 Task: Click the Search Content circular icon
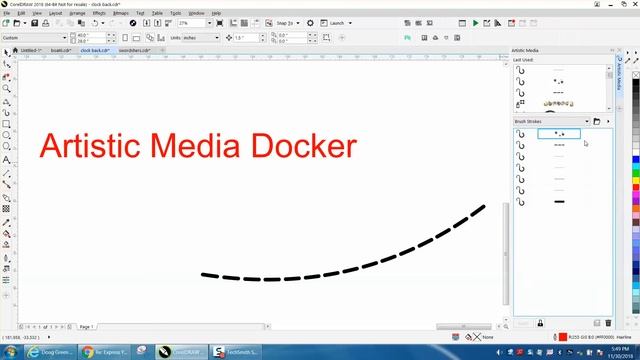[x=133, y=23]
